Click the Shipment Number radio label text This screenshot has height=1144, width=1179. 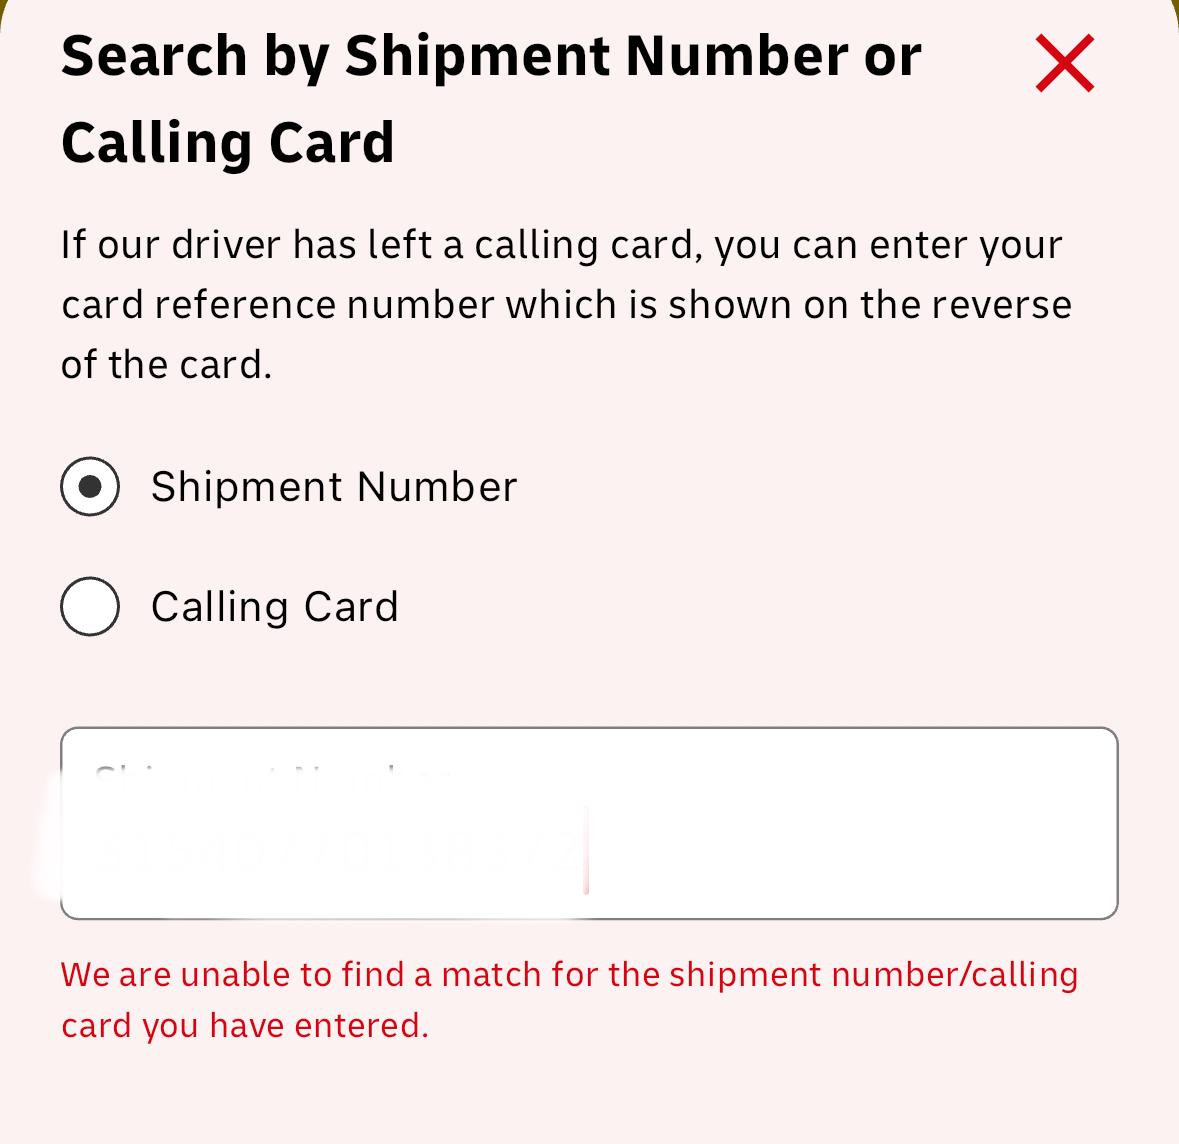pyautogui.click(x=334, y=487)
